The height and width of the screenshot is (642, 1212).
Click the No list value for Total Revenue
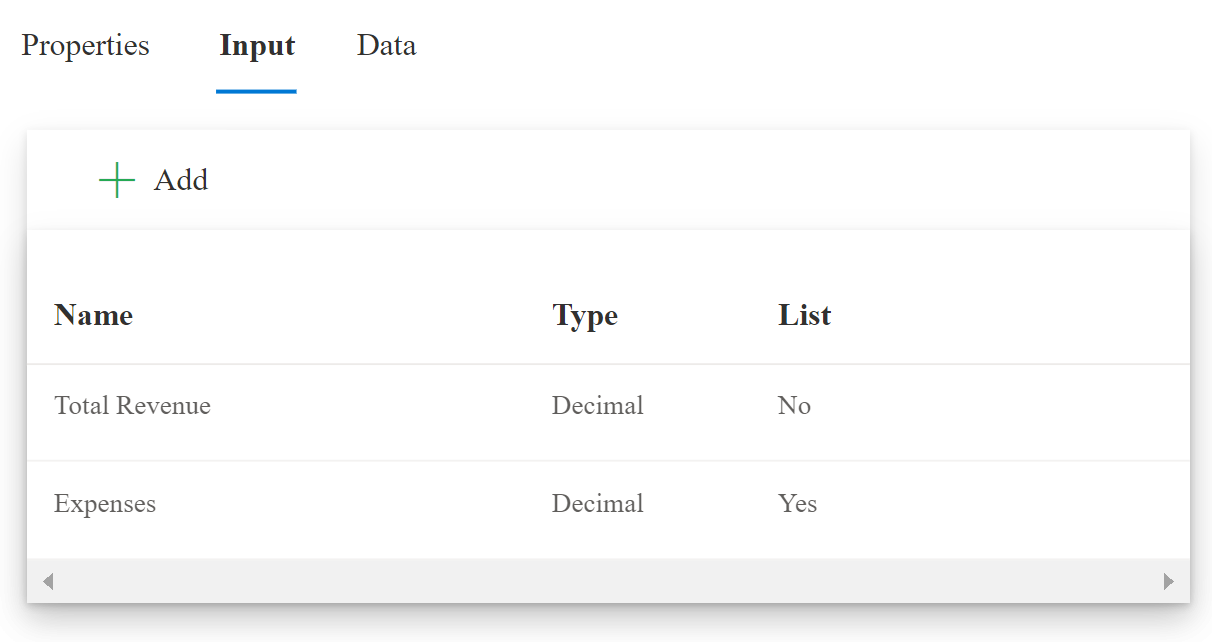point(794,406)
